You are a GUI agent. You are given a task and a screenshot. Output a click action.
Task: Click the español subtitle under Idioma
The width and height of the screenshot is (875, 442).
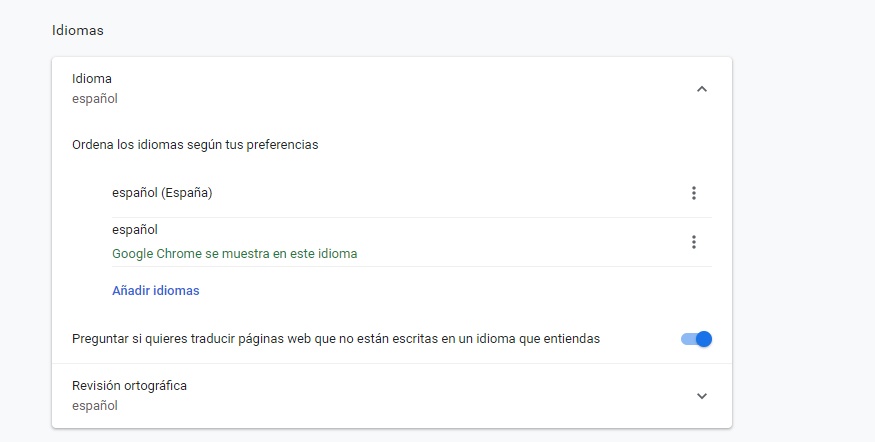95,99
